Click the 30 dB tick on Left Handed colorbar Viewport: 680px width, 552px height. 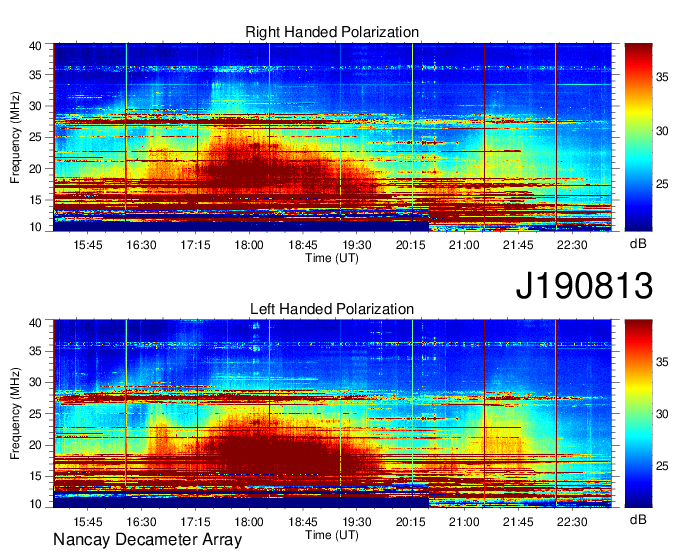(662, 414)
